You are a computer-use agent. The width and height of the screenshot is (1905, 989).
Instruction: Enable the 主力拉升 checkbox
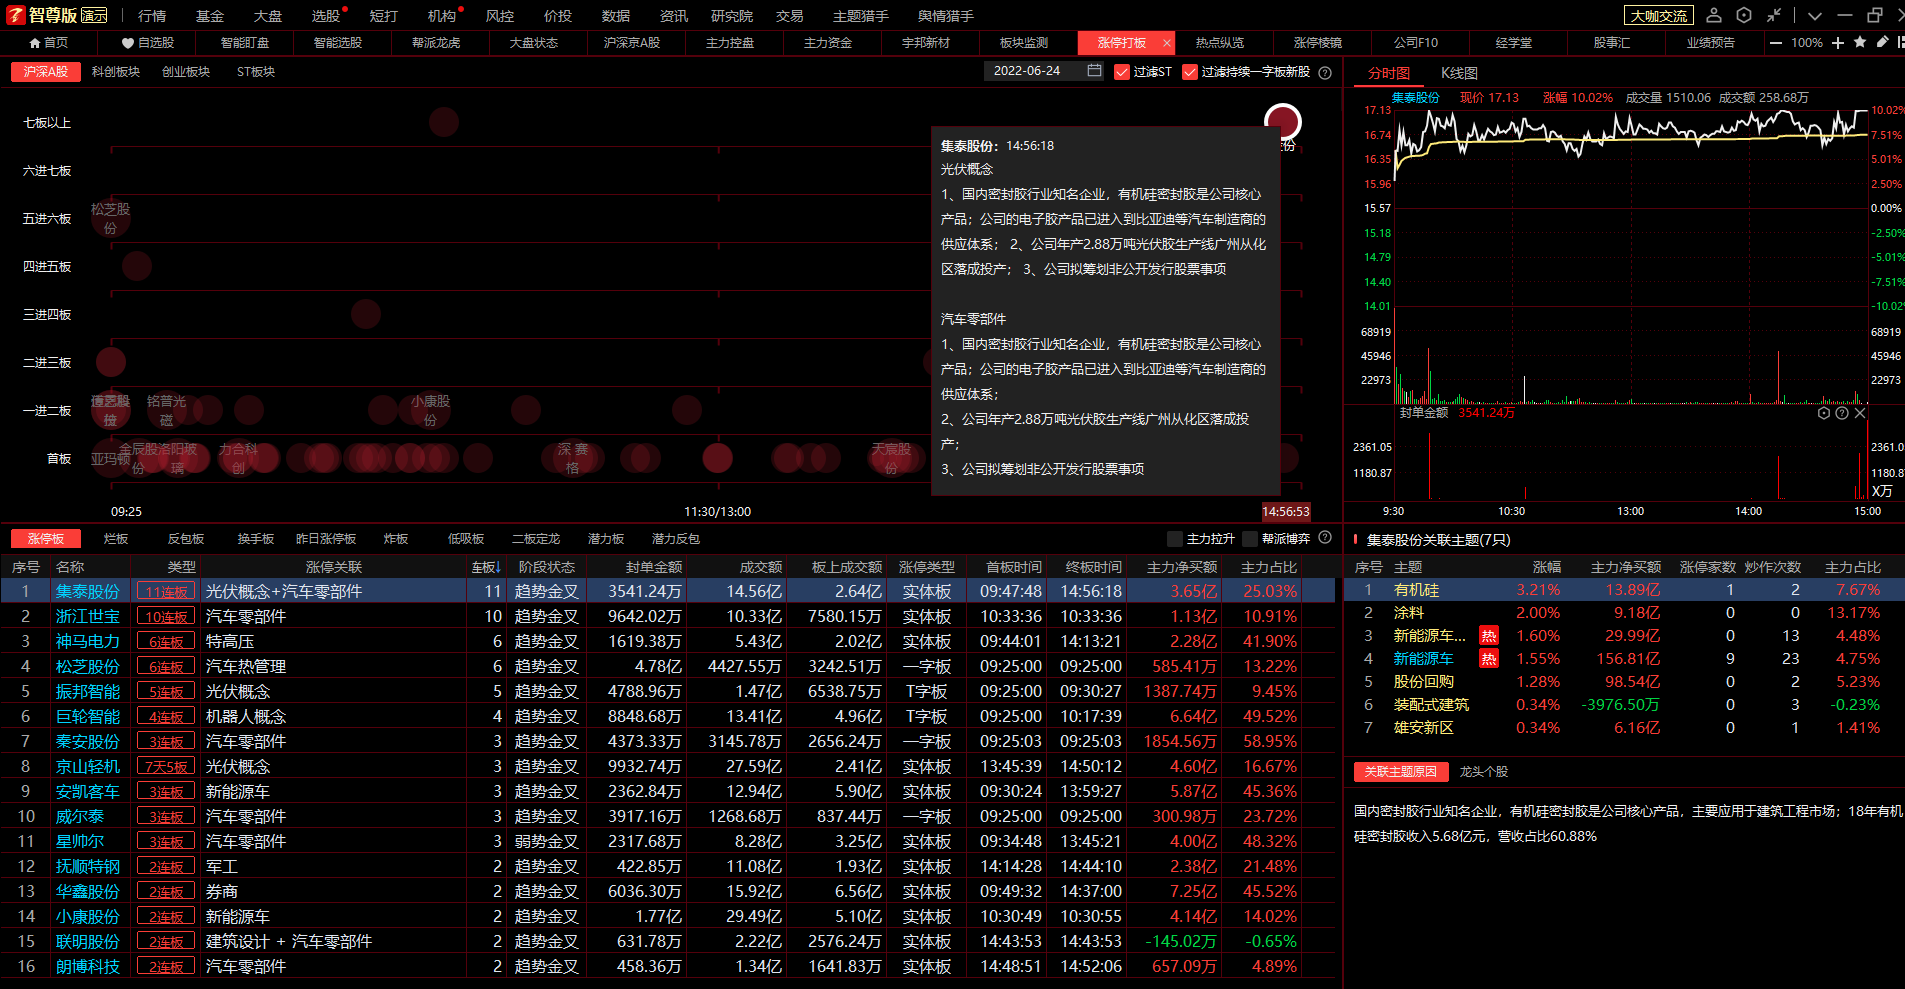coord(1175,539)
